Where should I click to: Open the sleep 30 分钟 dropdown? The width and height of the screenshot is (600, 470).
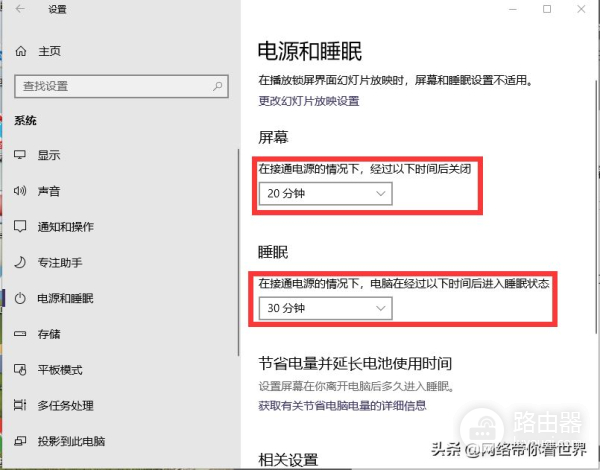[326, 308]
